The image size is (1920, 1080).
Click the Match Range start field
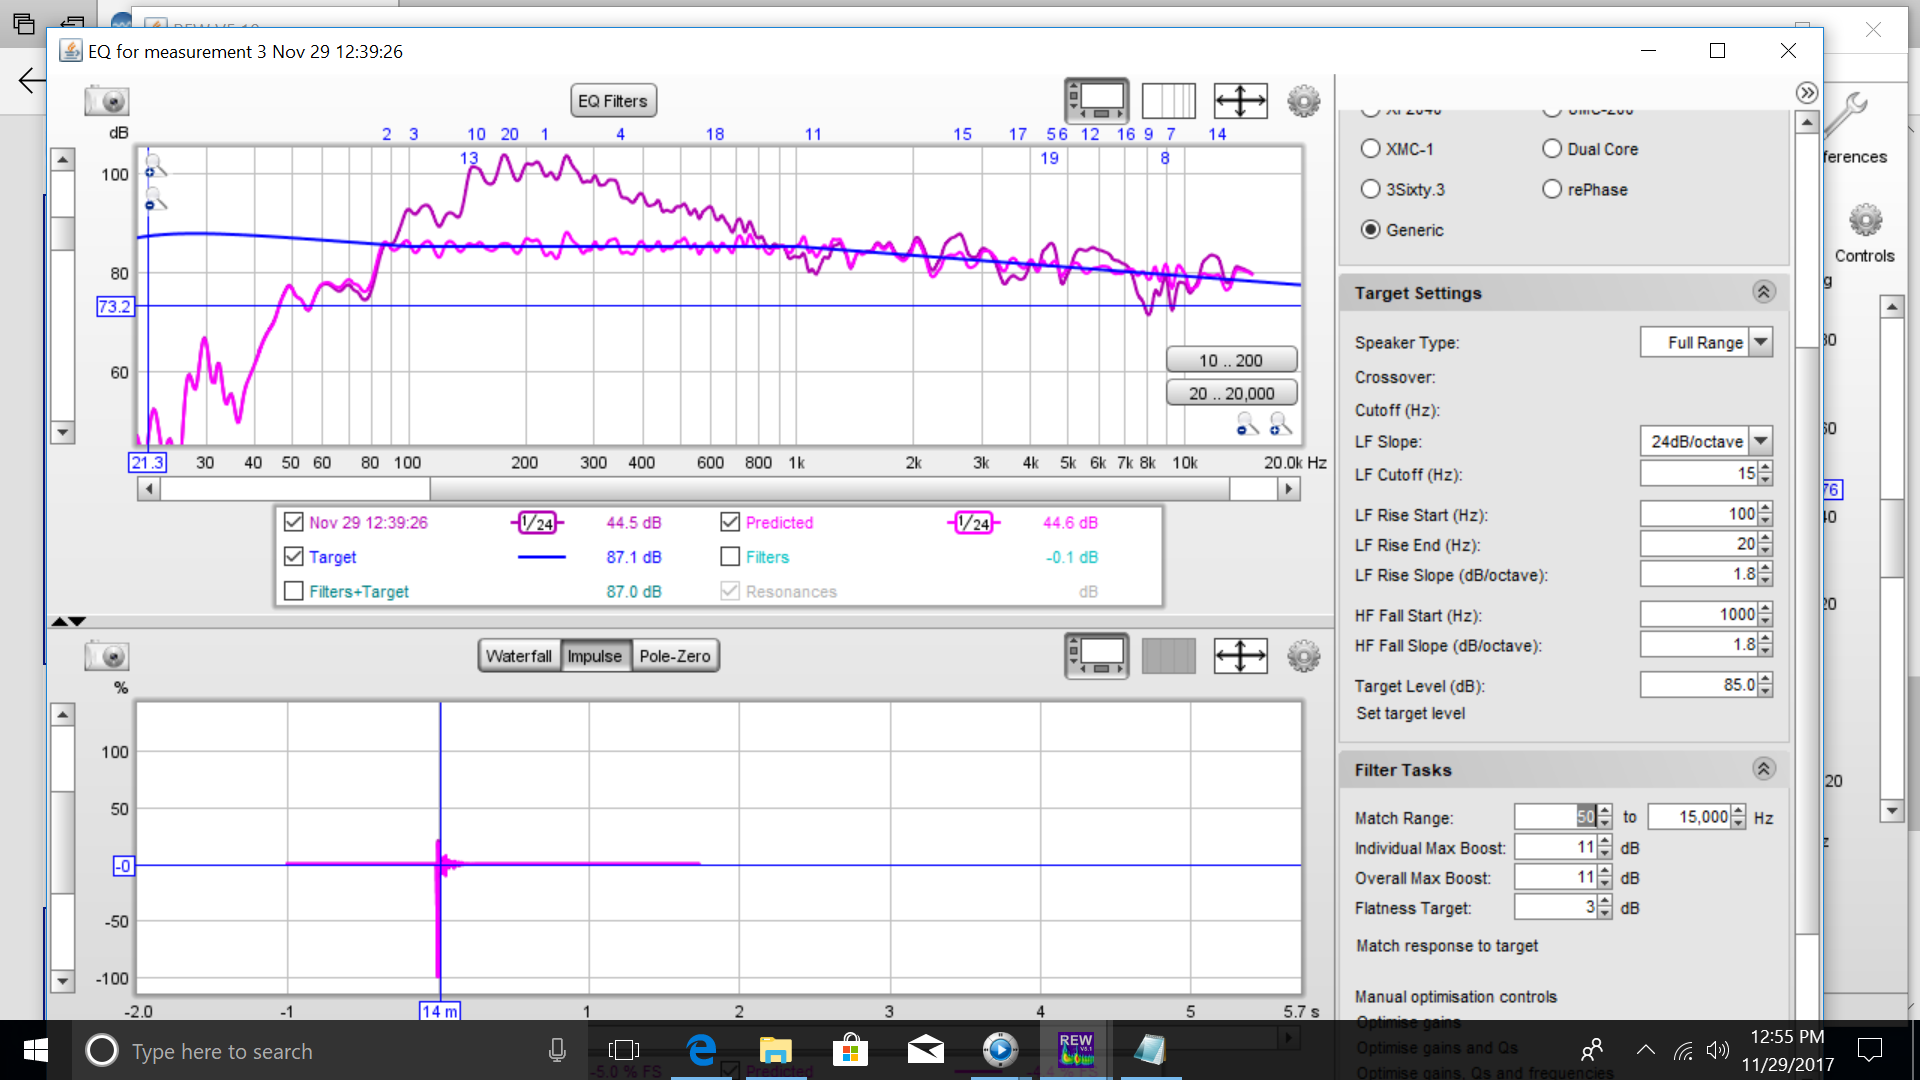pyautogui.click(x=1555, y=817)
